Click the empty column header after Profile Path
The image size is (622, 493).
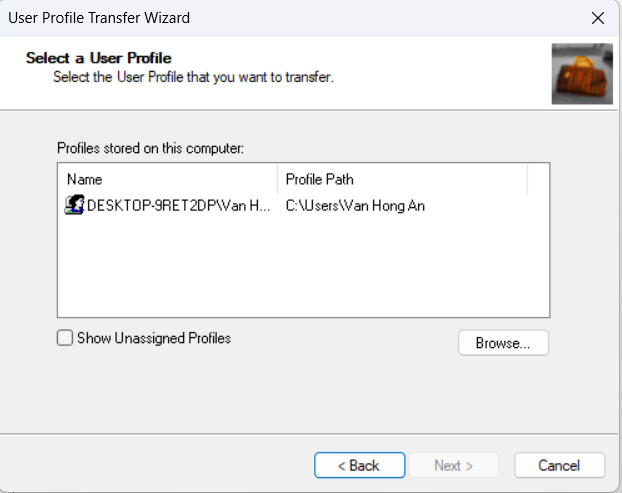(x=538, y=179)
